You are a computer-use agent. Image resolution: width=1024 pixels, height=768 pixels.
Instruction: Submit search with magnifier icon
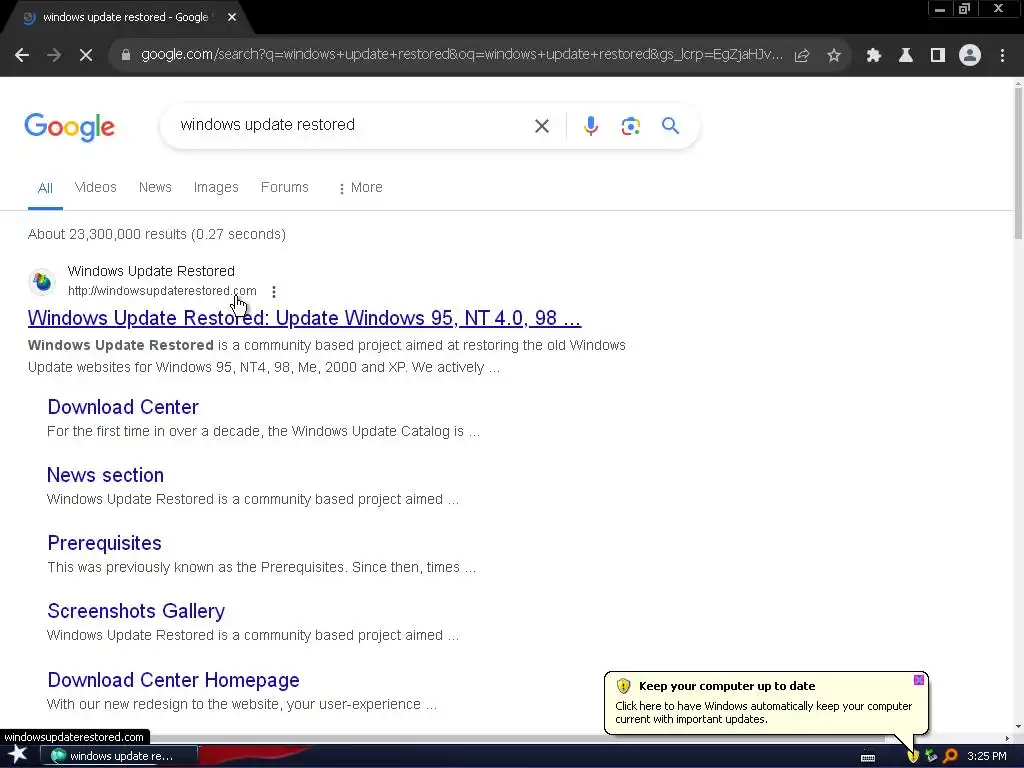671,125
